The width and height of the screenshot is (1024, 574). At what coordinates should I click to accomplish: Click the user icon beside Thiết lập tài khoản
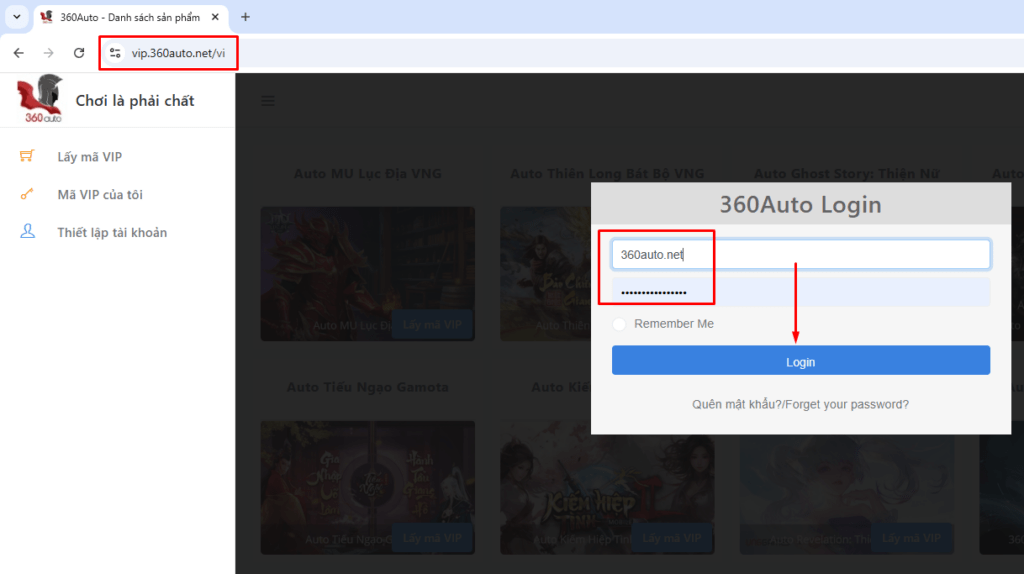27,232
